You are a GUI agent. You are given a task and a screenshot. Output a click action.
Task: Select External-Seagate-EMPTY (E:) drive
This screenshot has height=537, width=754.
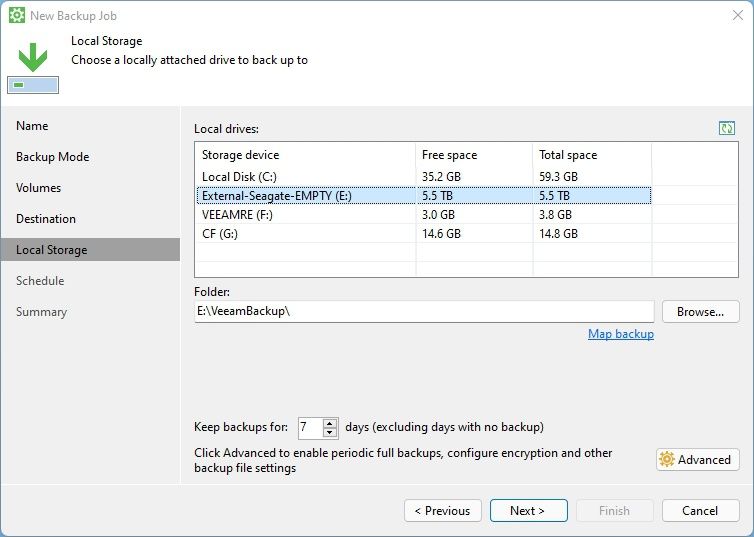click(x=423, y=196)
